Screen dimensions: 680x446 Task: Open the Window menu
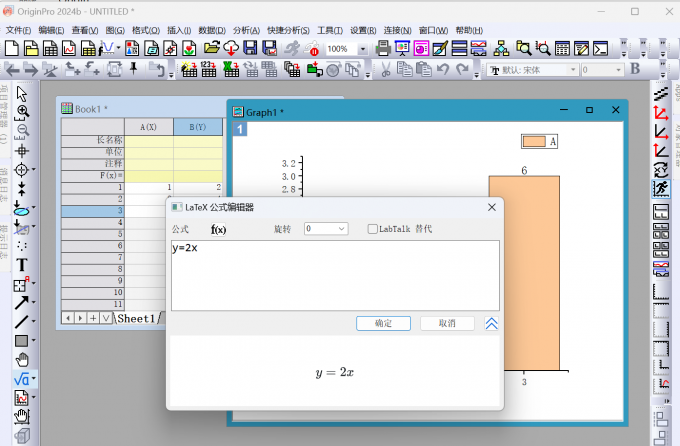[x=433, y=30]
